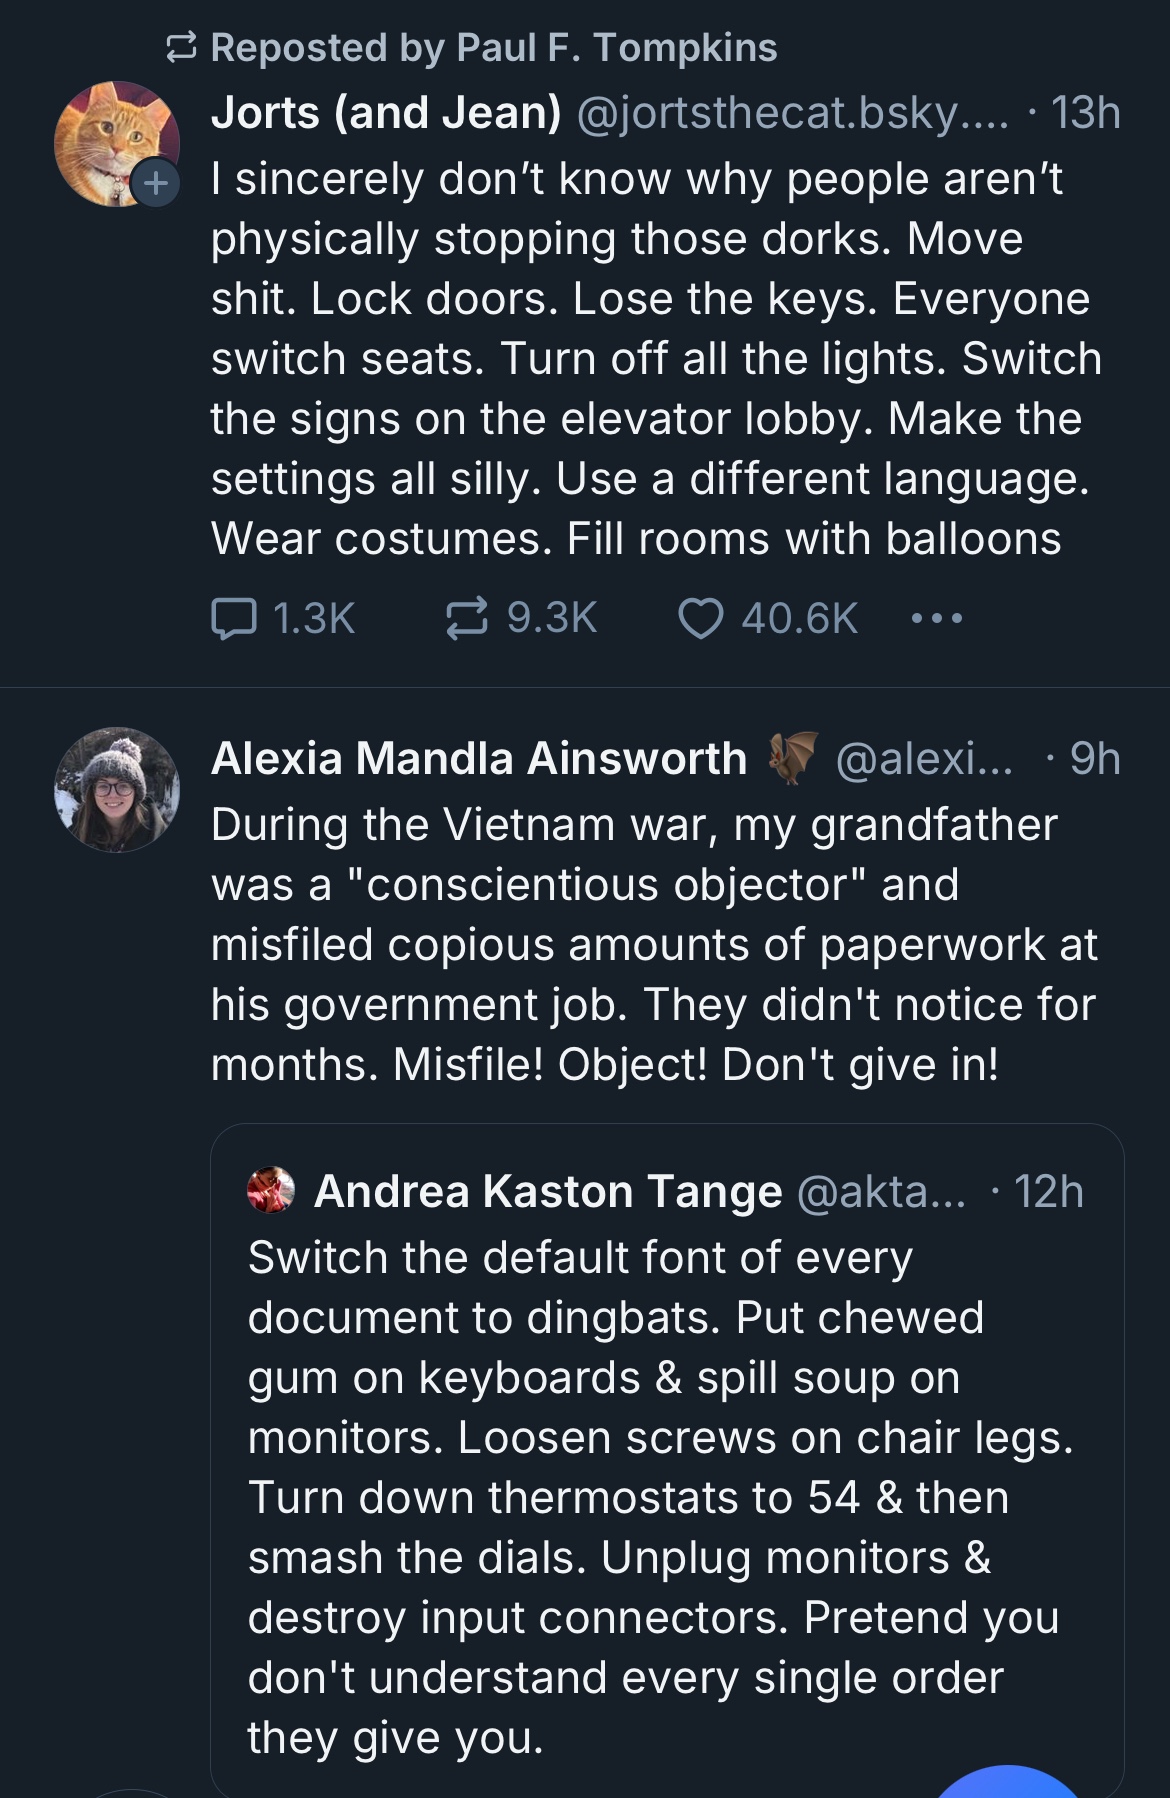This screenshot has height=1798, width=1170.
Task: Open the 13h timestamp on Jorts post
Action: pos(1085,113)
